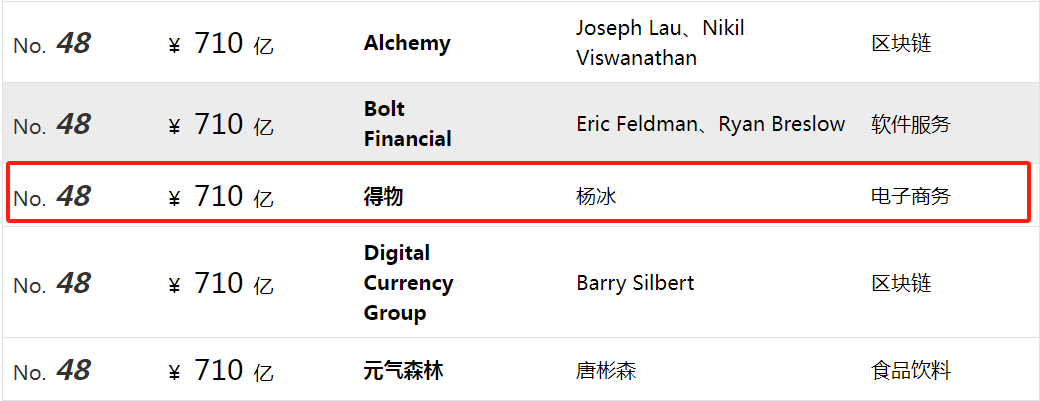Click No. 48 rank in 元气森林 row
Image resolution: width=1040 pixels, height=401 pixels.
tap(52, 371)
